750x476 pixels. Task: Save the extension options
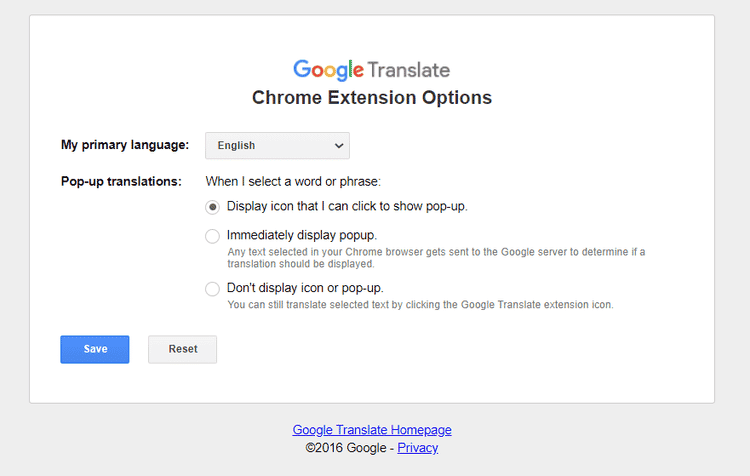(x=95, y=349)
